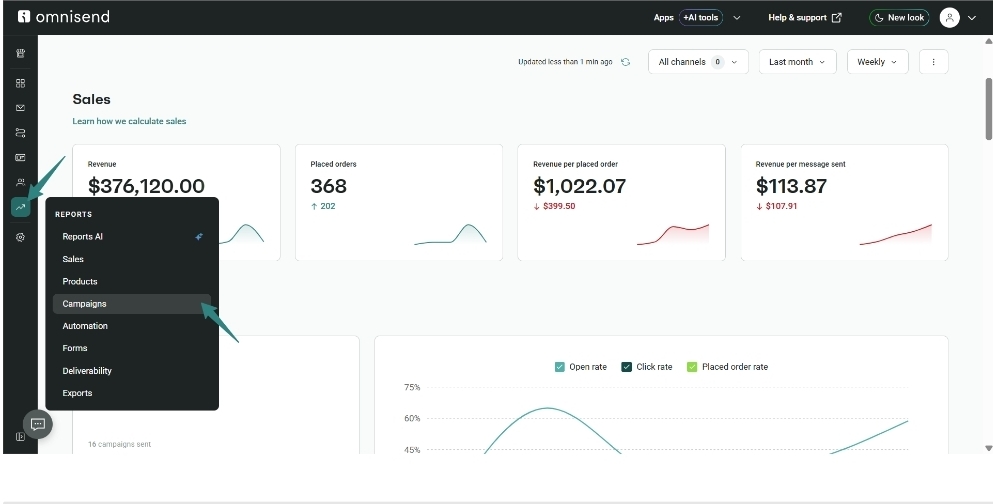Screen dimensions: 993x504
Task: Toggle the Placed order rate checkbox
Action: click(x=692, y=367)
